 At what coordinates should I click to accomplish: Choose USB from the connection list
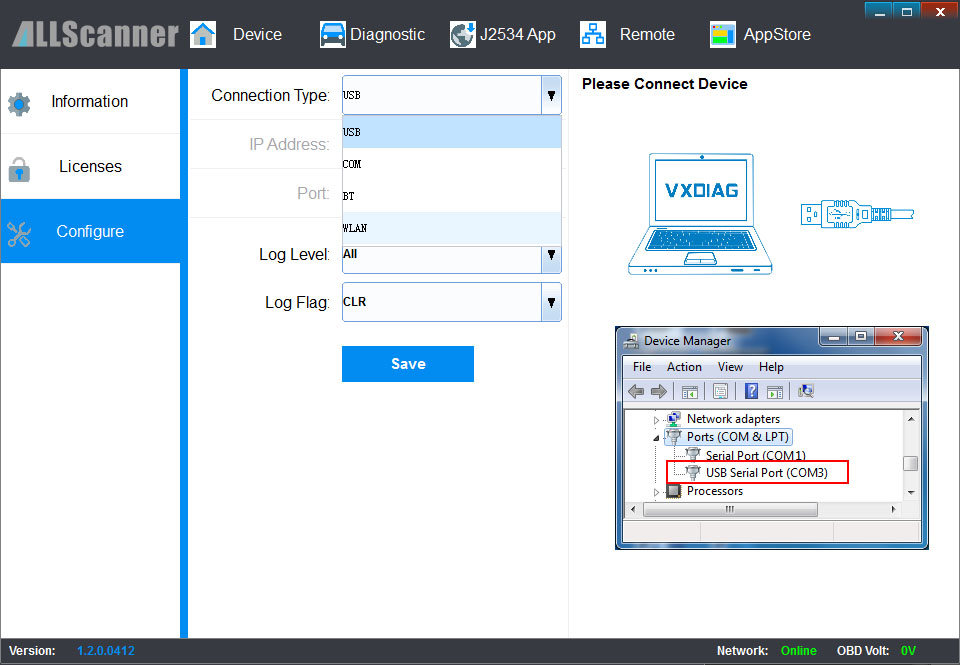coord(452,132)
